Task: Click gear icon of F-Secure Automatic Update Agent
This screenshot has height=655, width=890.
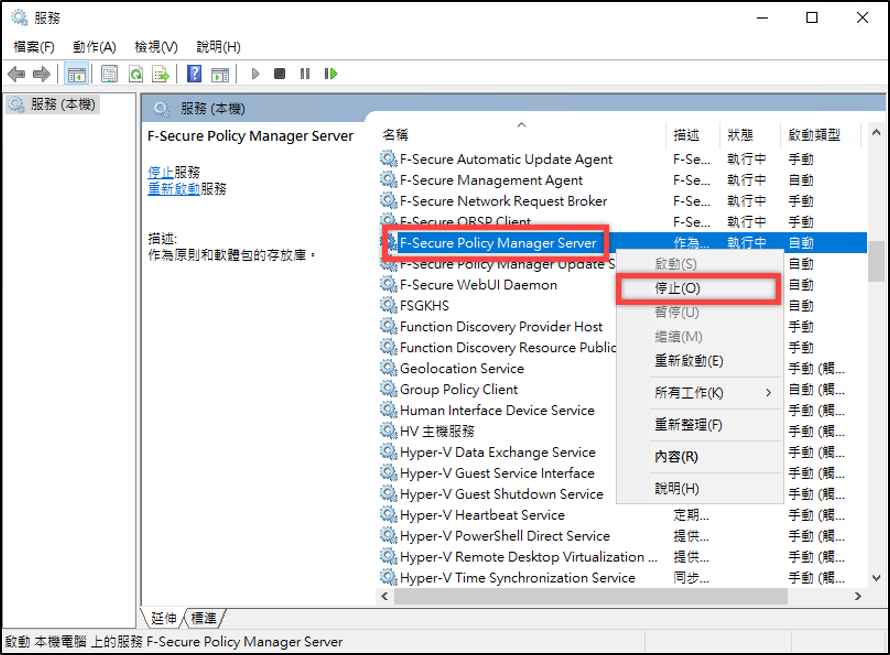Action: click(x=388, y=159)
